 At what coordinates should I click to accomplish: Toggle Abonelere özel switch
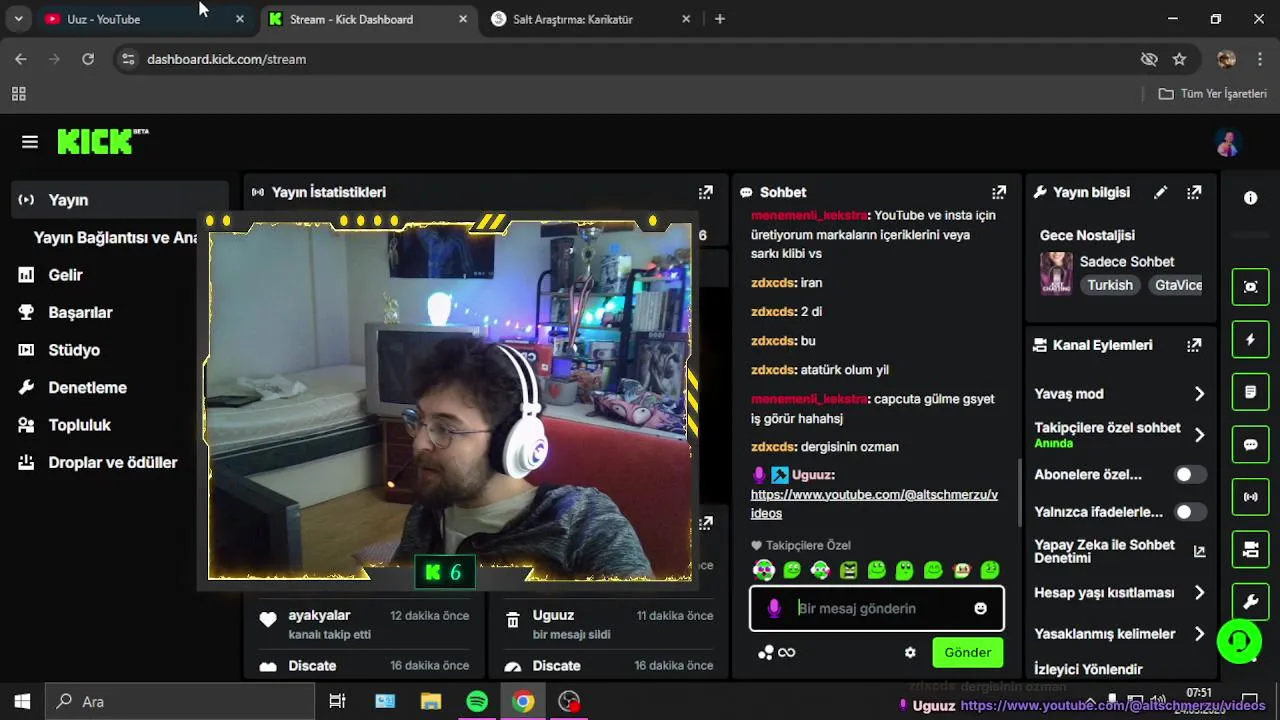(1190, 475)
